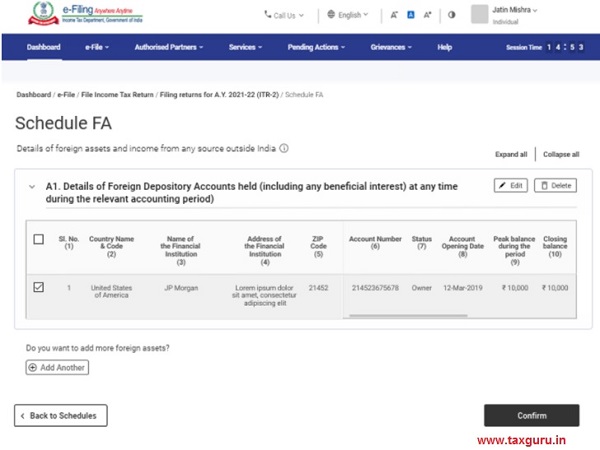Open English language dropdown
The width and height of the screenshot is (600, 450).
click(x=348, y=15)
